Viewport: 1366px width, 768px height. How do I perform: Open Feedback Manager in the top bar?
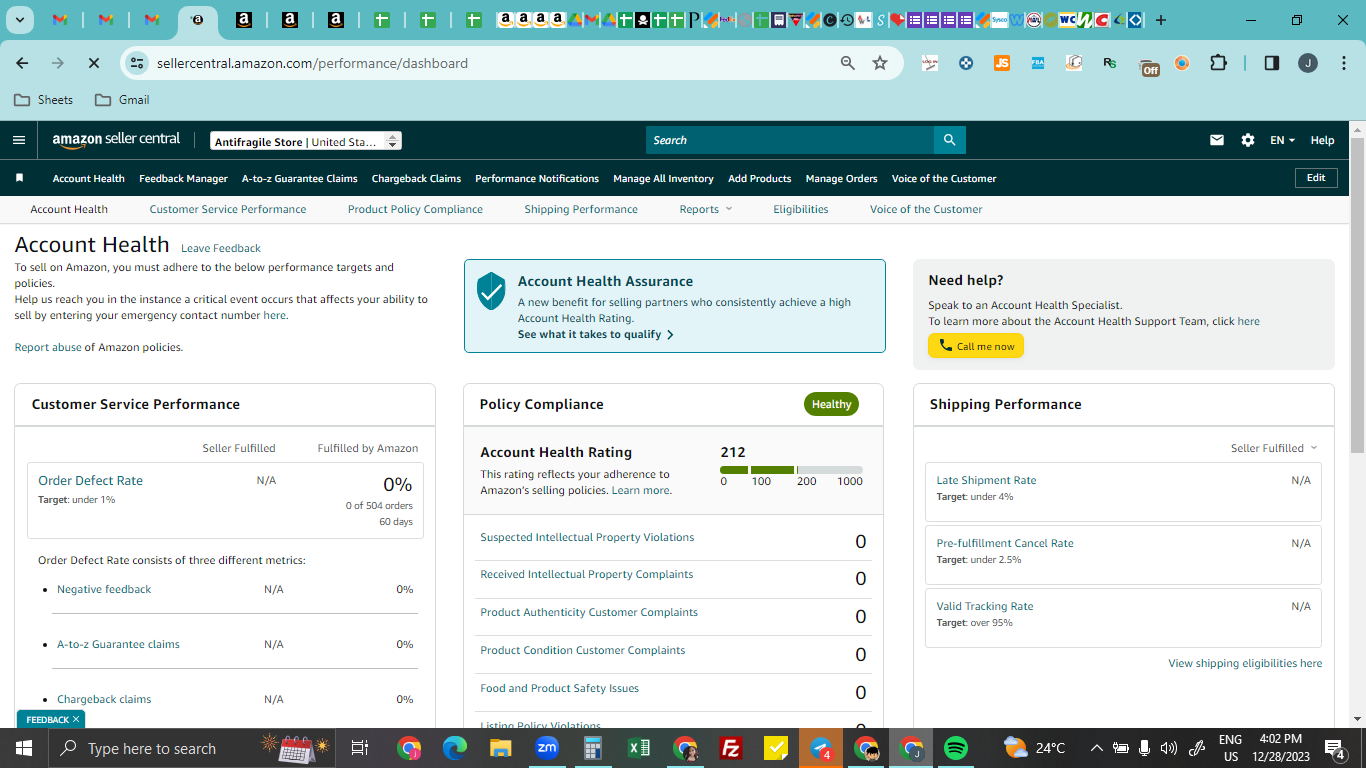click(183, 178)
